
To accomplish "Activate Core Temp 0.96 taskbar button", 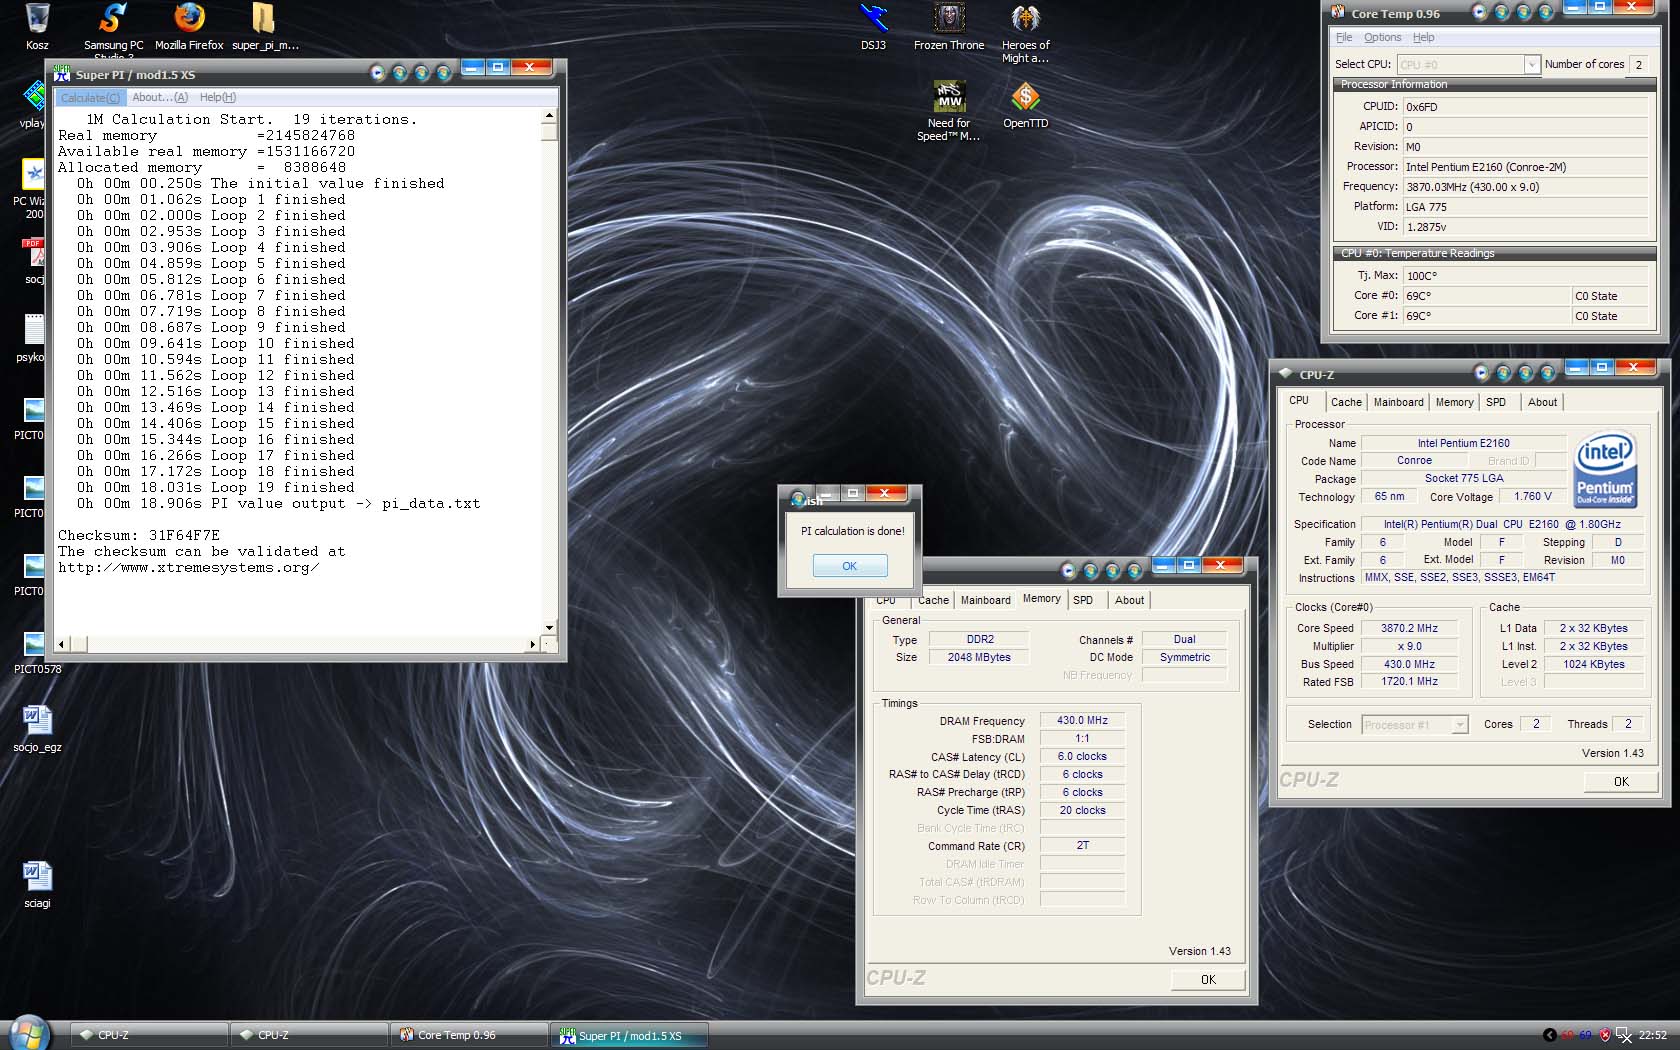I will point(469,1035).
